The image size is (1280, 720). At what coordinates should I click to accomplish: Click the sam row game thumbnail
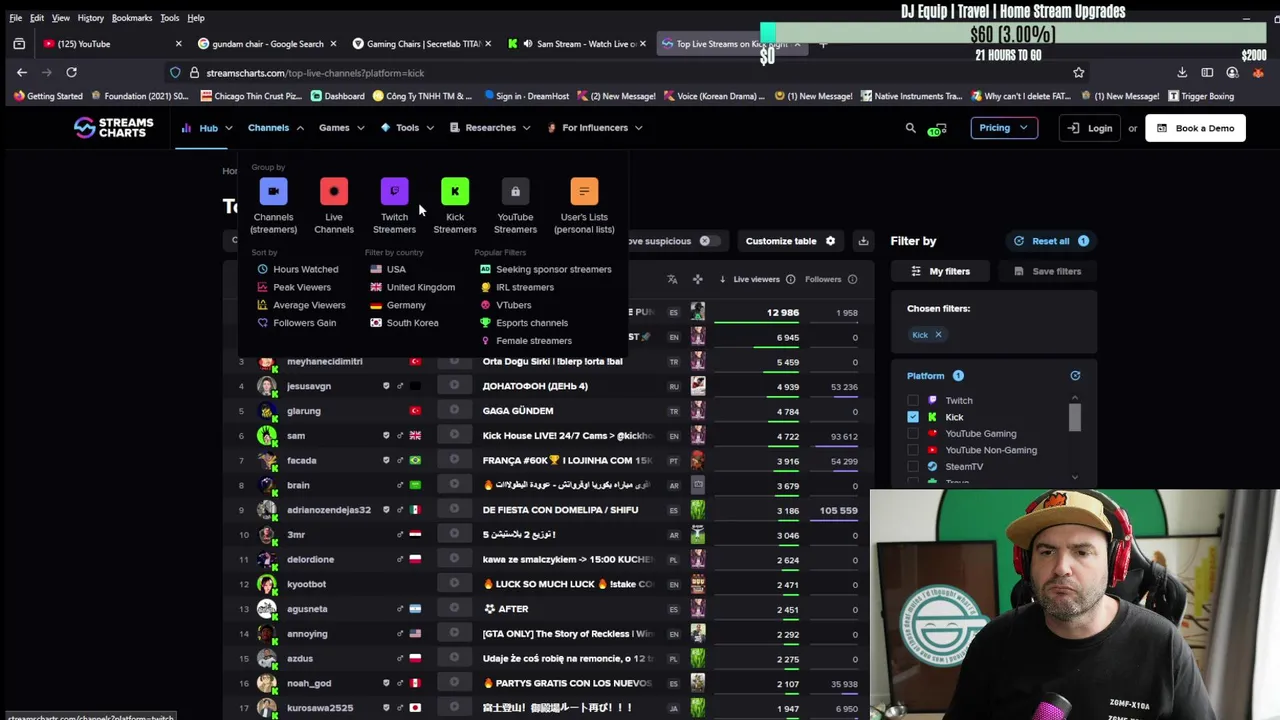[697, 436]
